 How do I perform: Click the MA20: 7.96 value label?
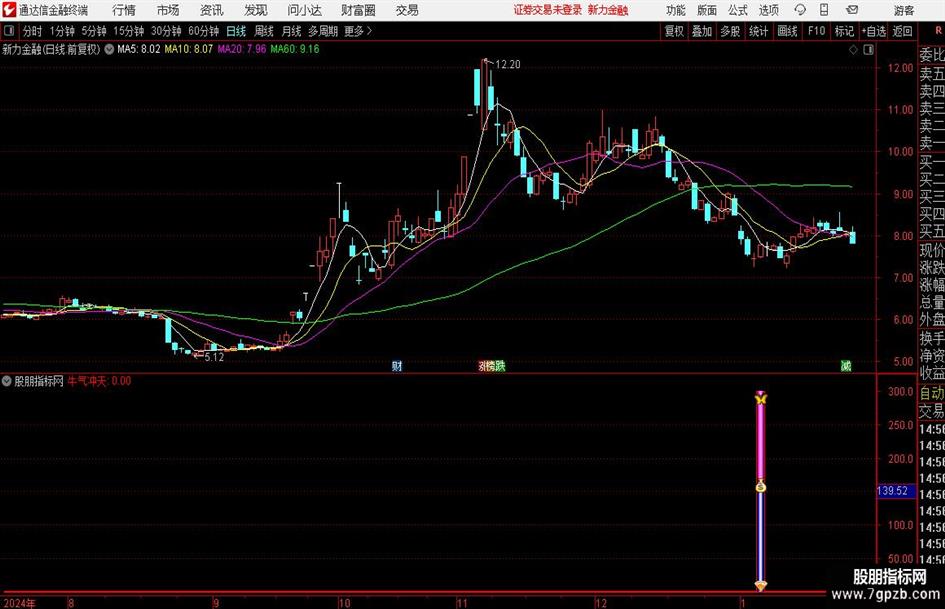(242, 49)
